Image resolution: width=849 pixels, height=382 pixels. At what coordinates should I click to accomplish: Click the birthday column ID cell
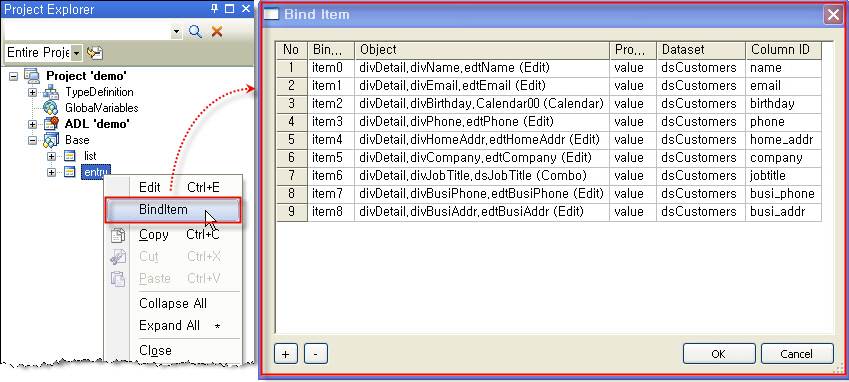pyautogui.click(x=783, y=104)
